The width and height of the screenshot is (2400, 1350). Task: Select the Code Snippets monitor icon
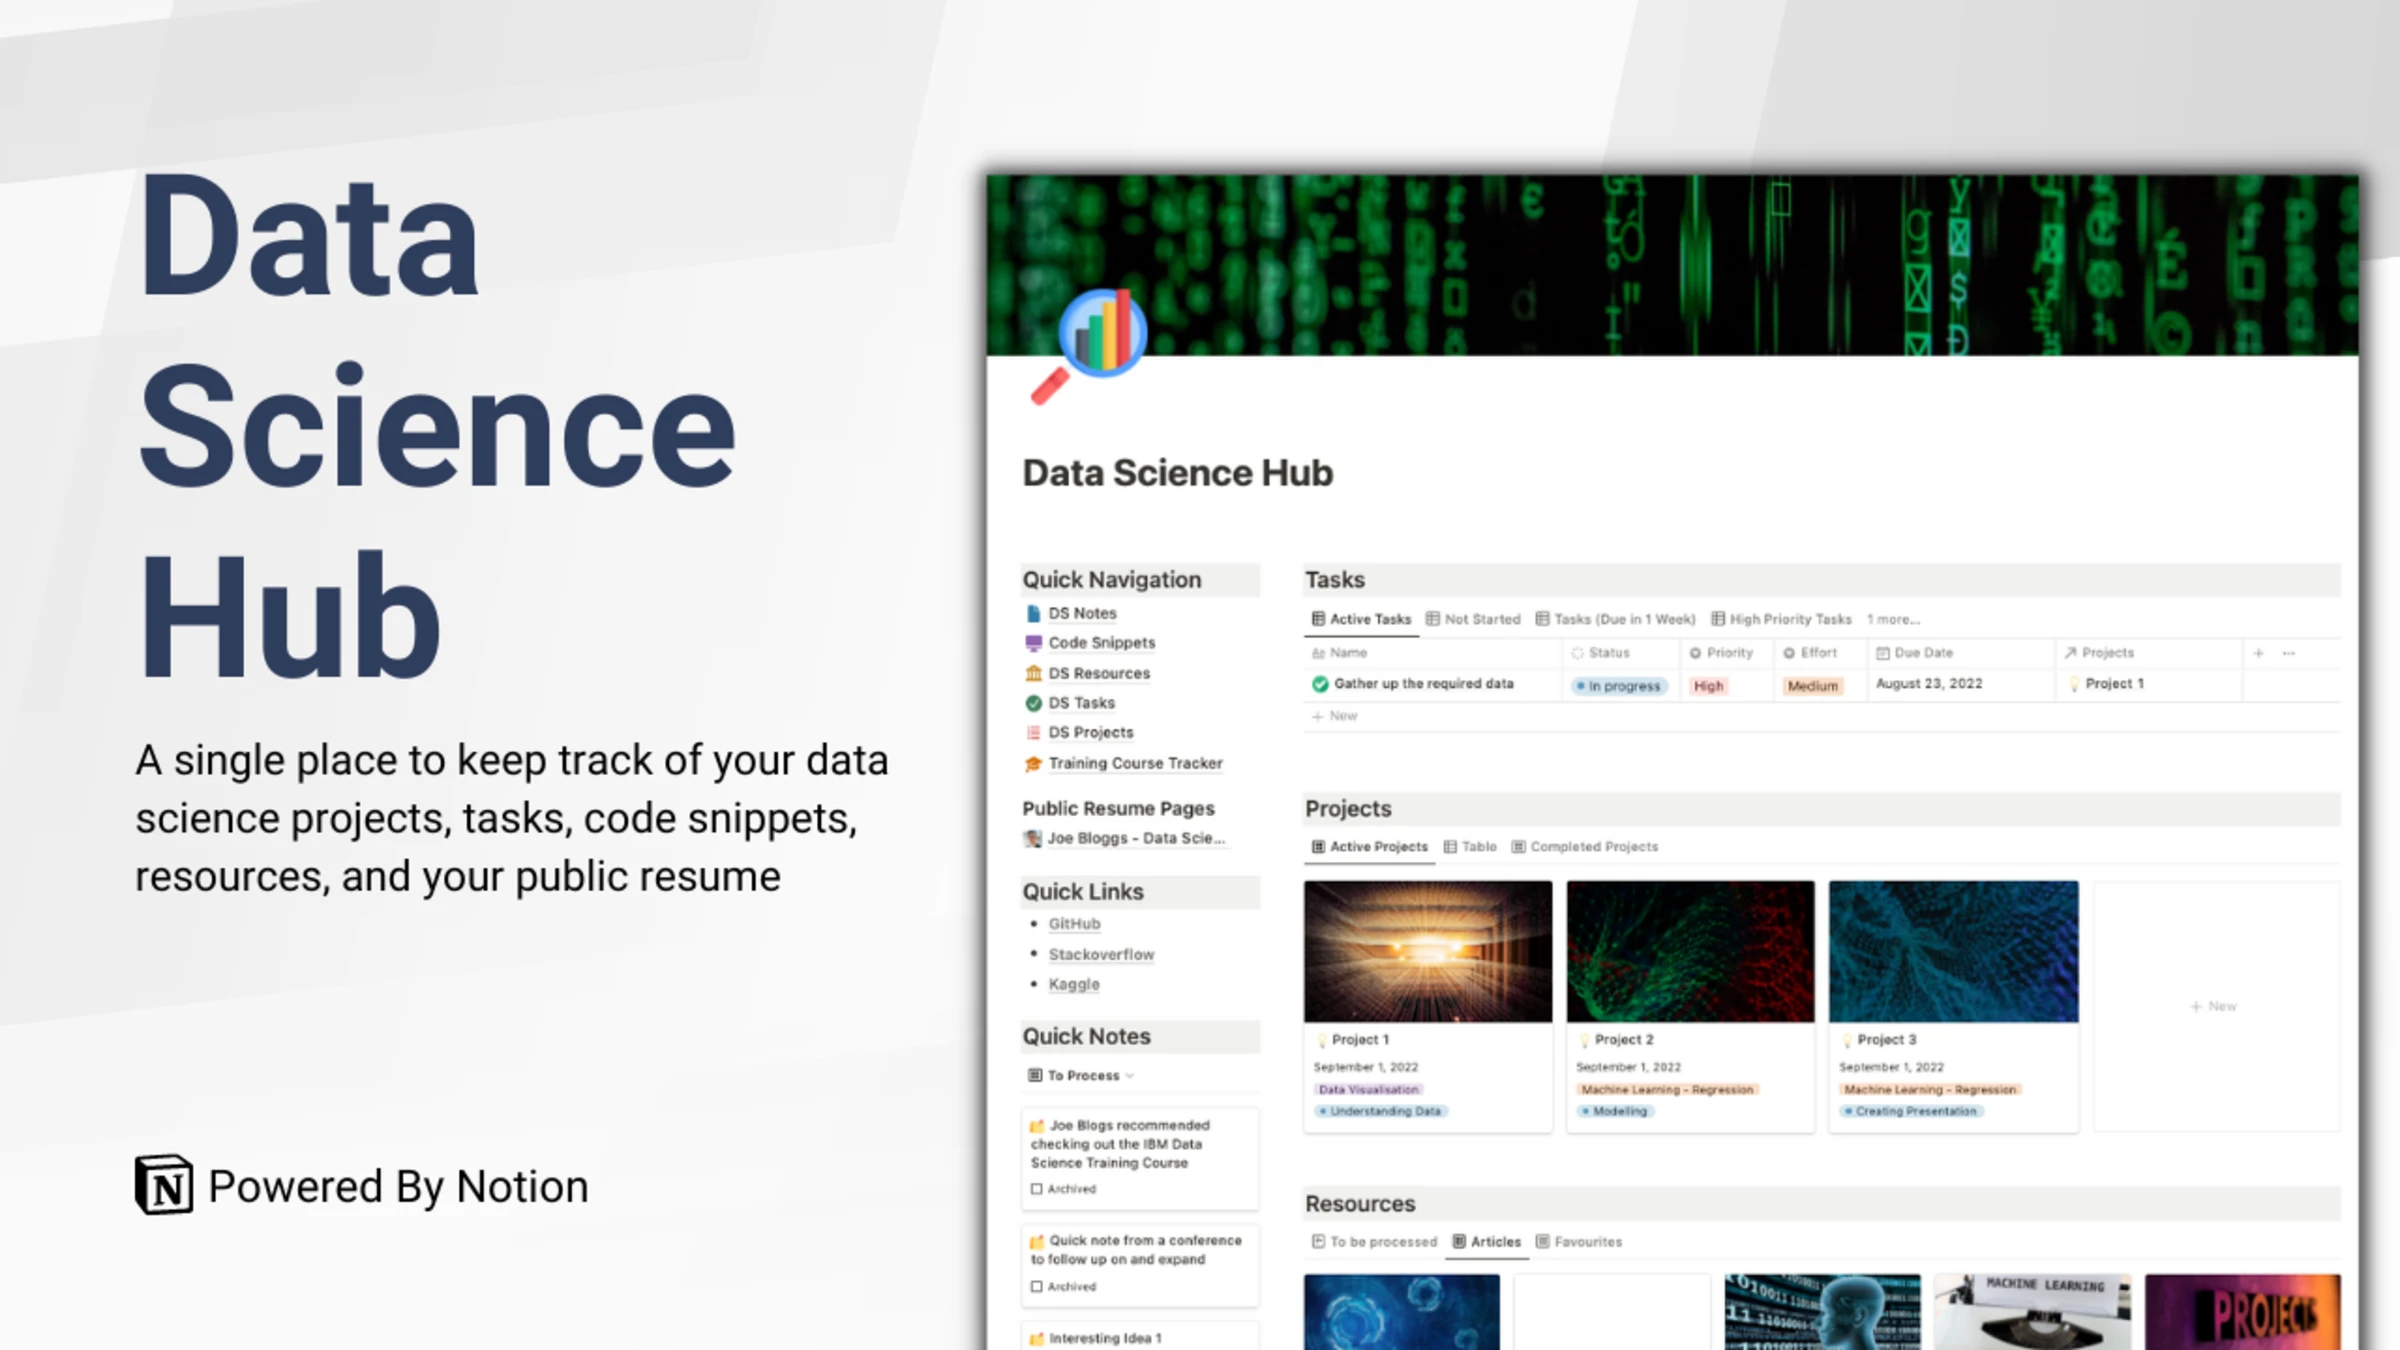(x=1034, y=642)
